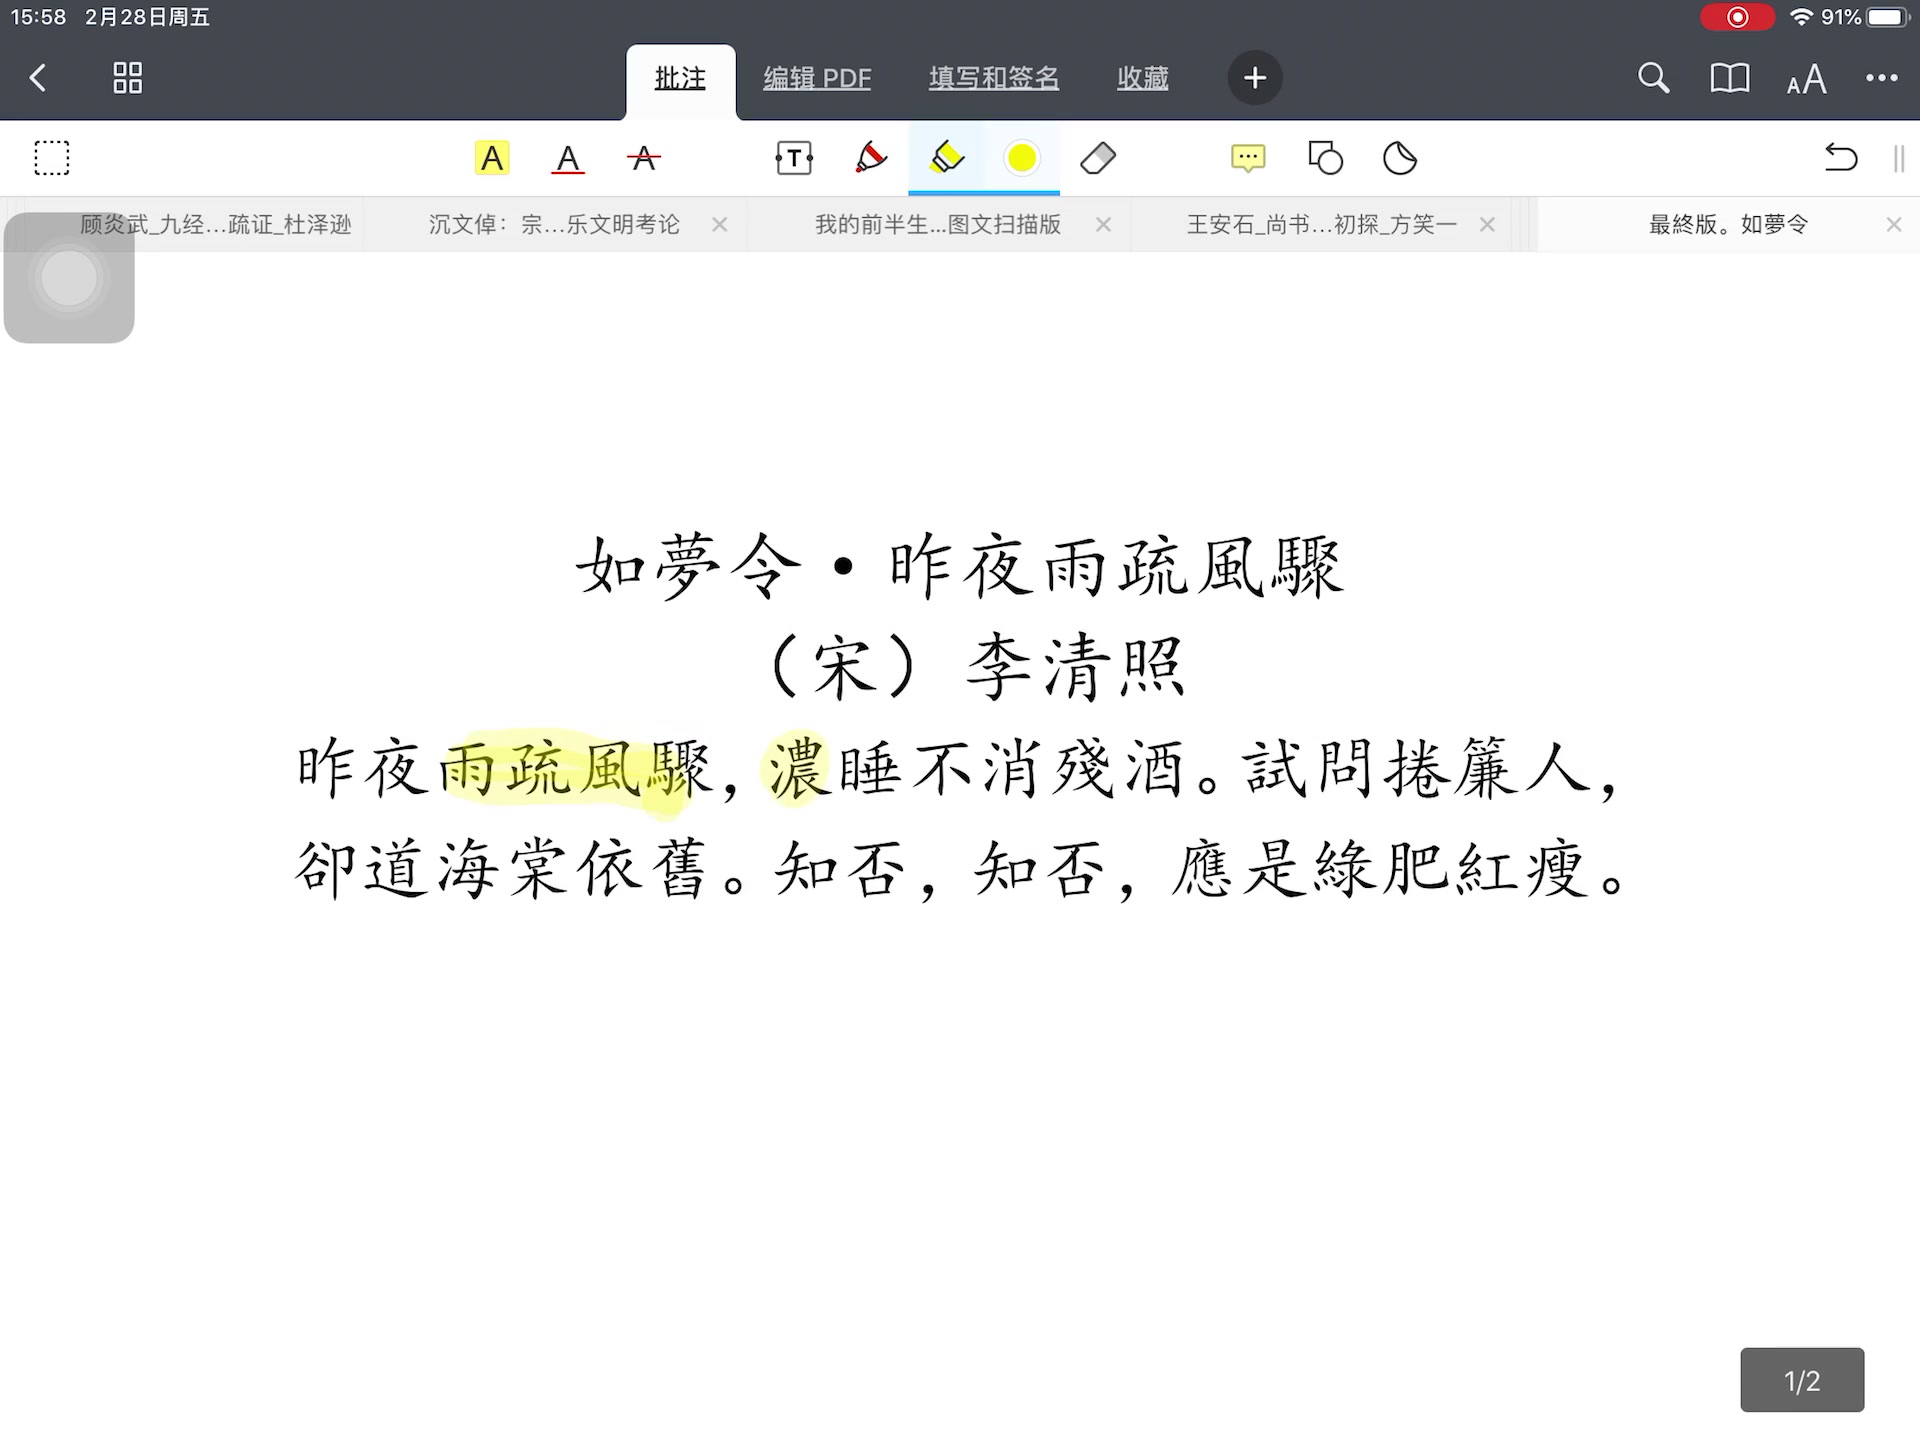1920x1440 pixels.
Task: Tap the author line (宋)李清照
Action: [x=978, y=667]
